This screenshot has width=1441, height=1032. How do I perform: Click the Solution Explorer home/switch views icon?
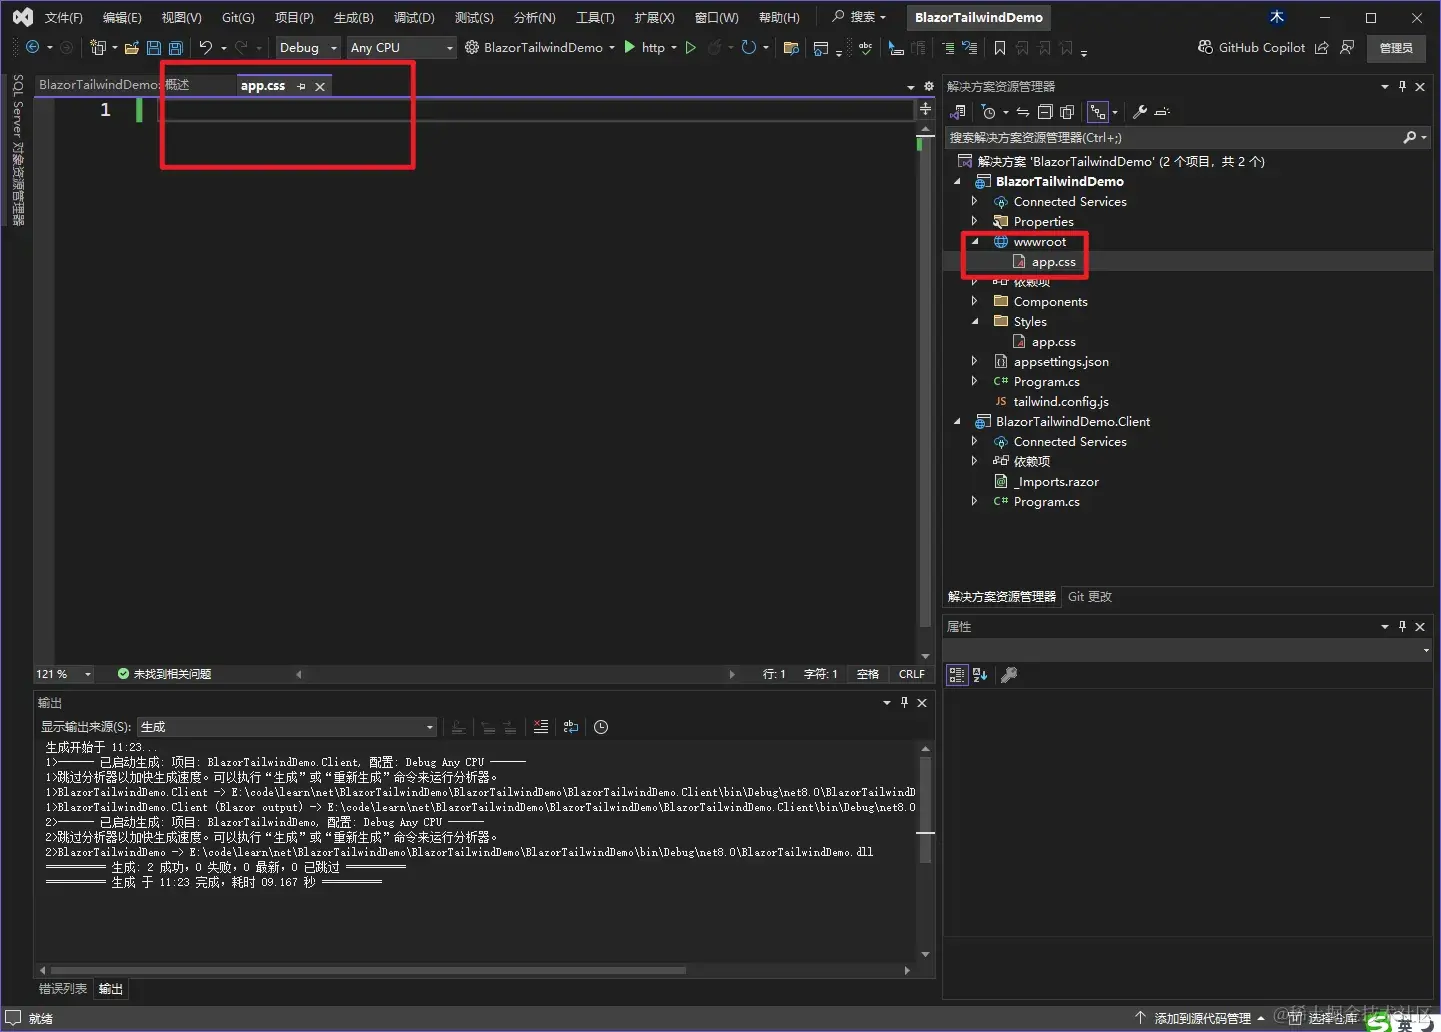coord(958,112)
